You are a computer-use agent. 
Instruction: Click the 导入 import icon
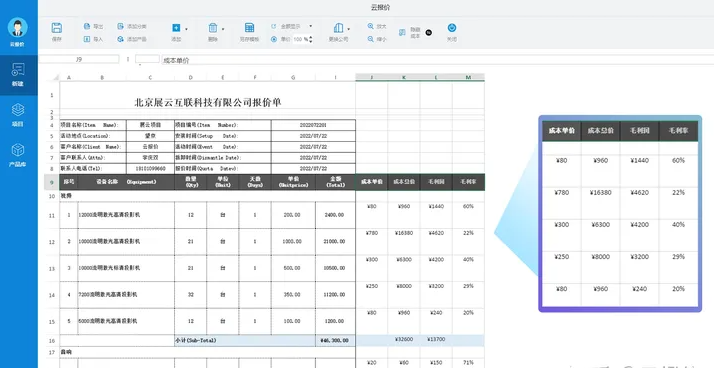point(87,39)
